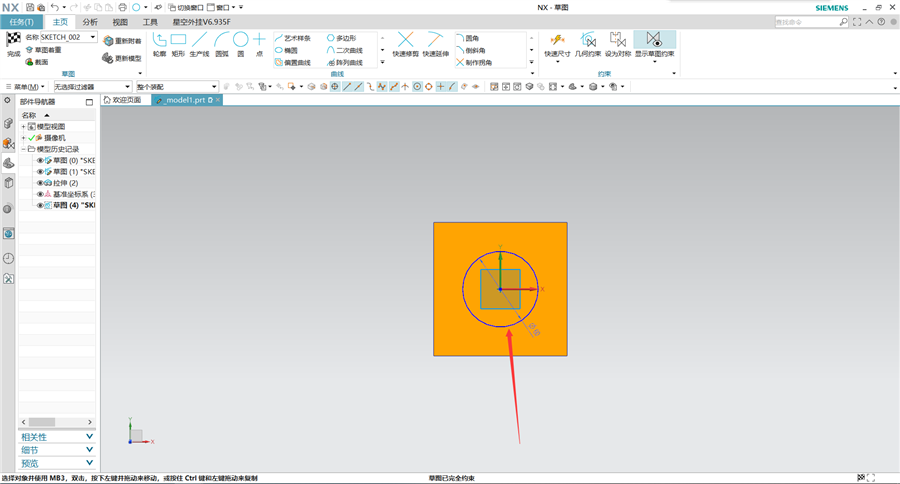The image size is (900, 484).
Task: Open 无选择过滤器 selection filter dropdown
Action: click(x=93, y=87)
